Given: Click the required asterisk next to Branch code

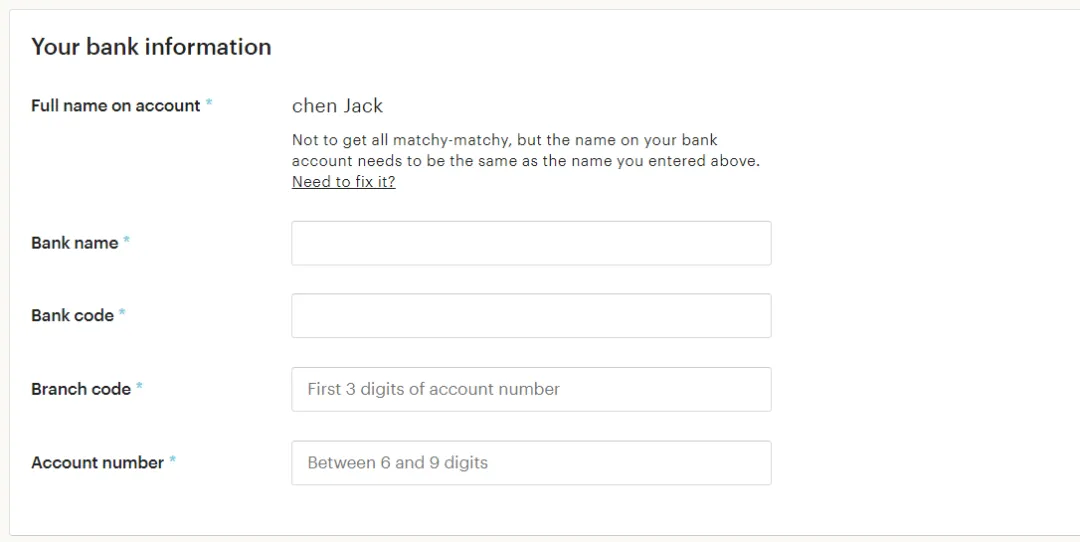Looking at the screenshot, I should [140, 387].
